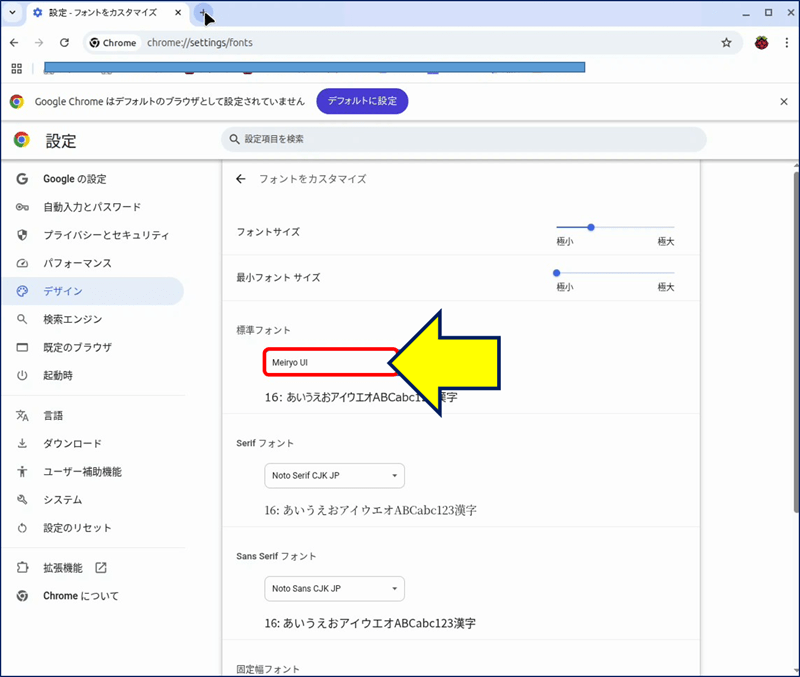The image size is (800, 677).
Task: Focus the 設定項目を検索 search field
Action: pyautogui.click(x=464, y=139)
